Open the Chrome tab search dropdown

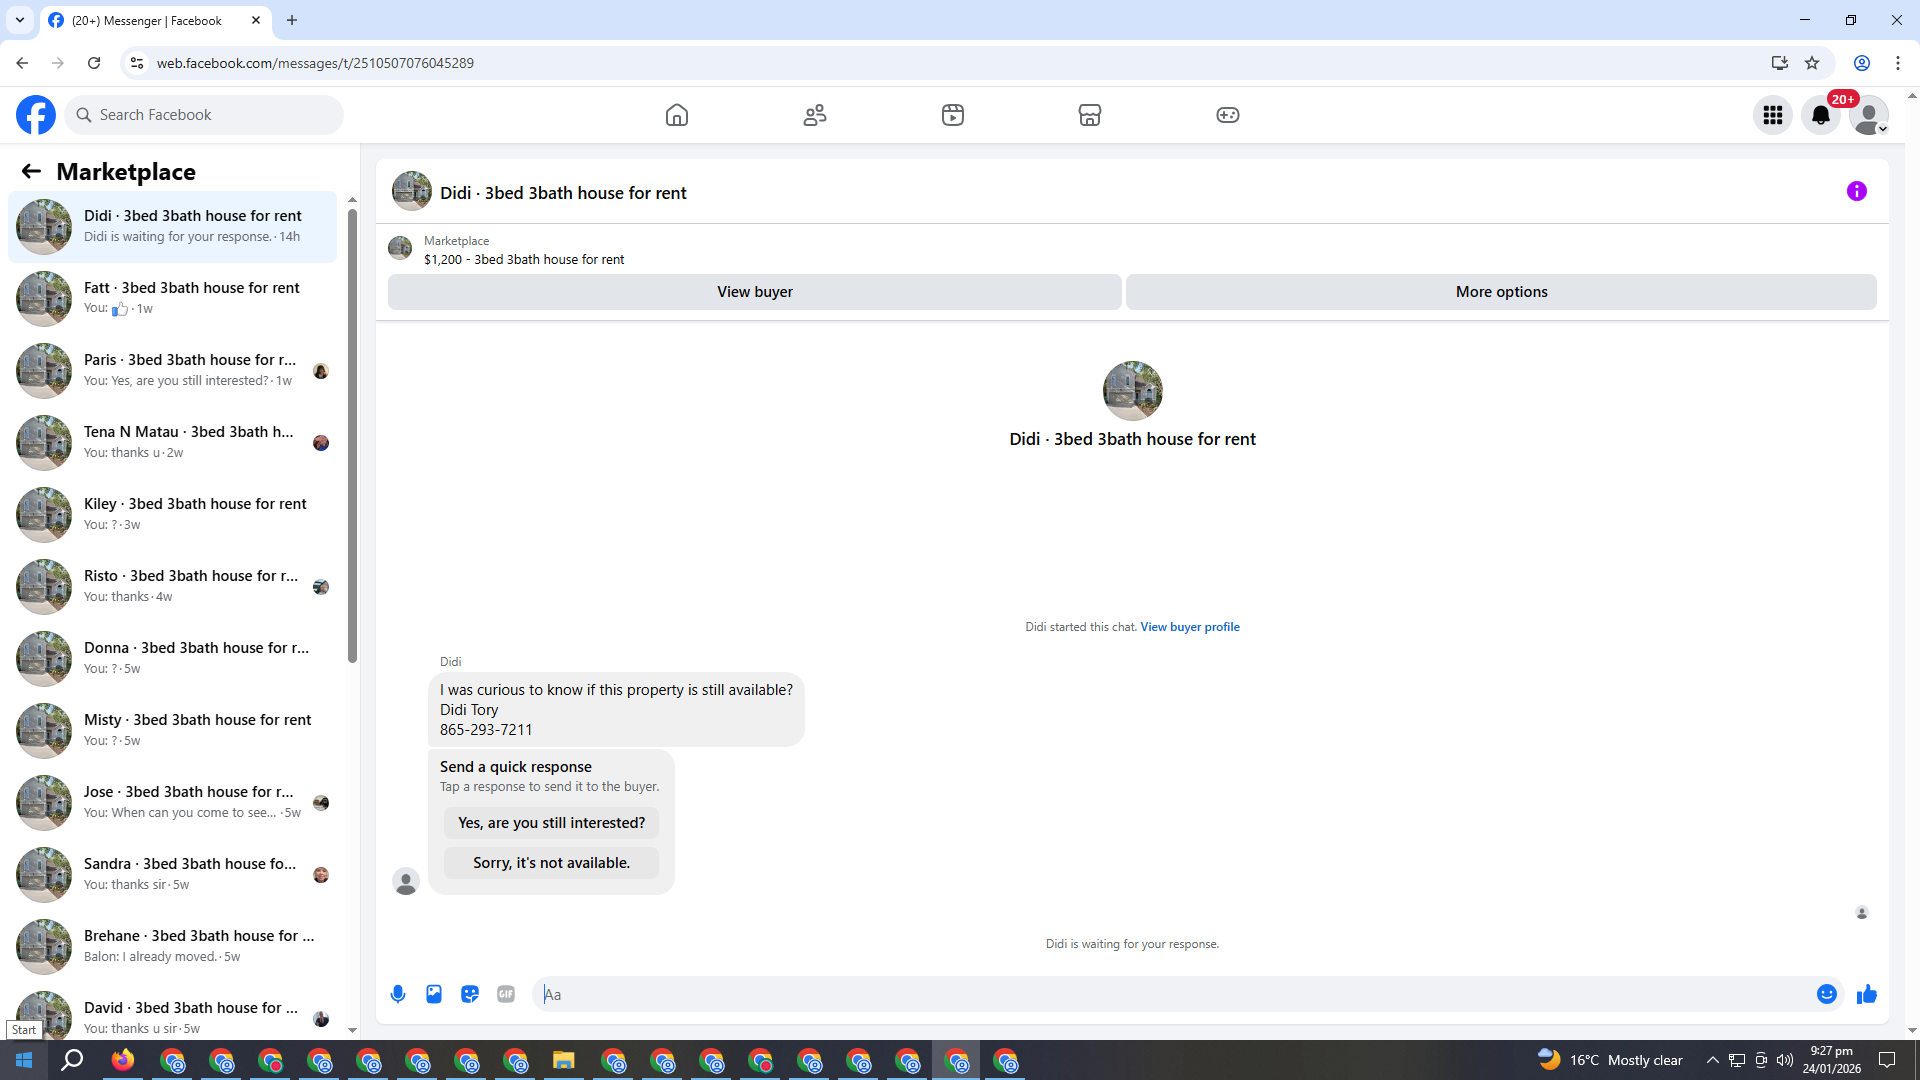pos(19,20)
